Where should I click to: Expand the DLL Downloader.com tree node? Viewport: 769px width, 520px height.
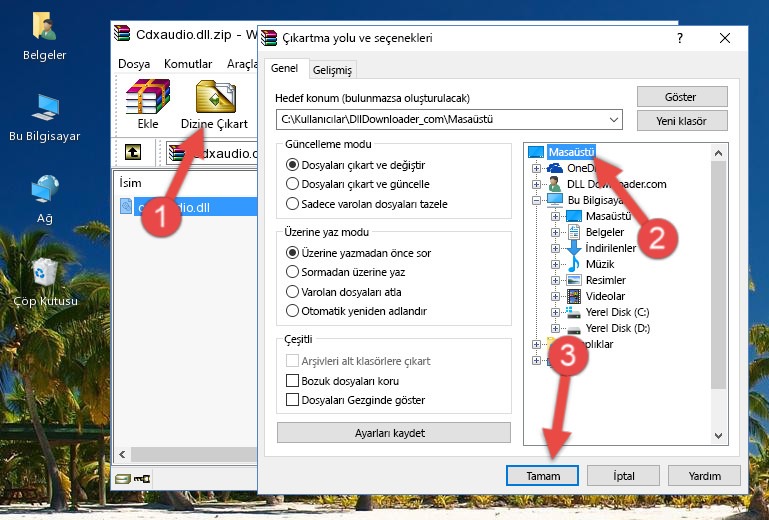(536, 184)
